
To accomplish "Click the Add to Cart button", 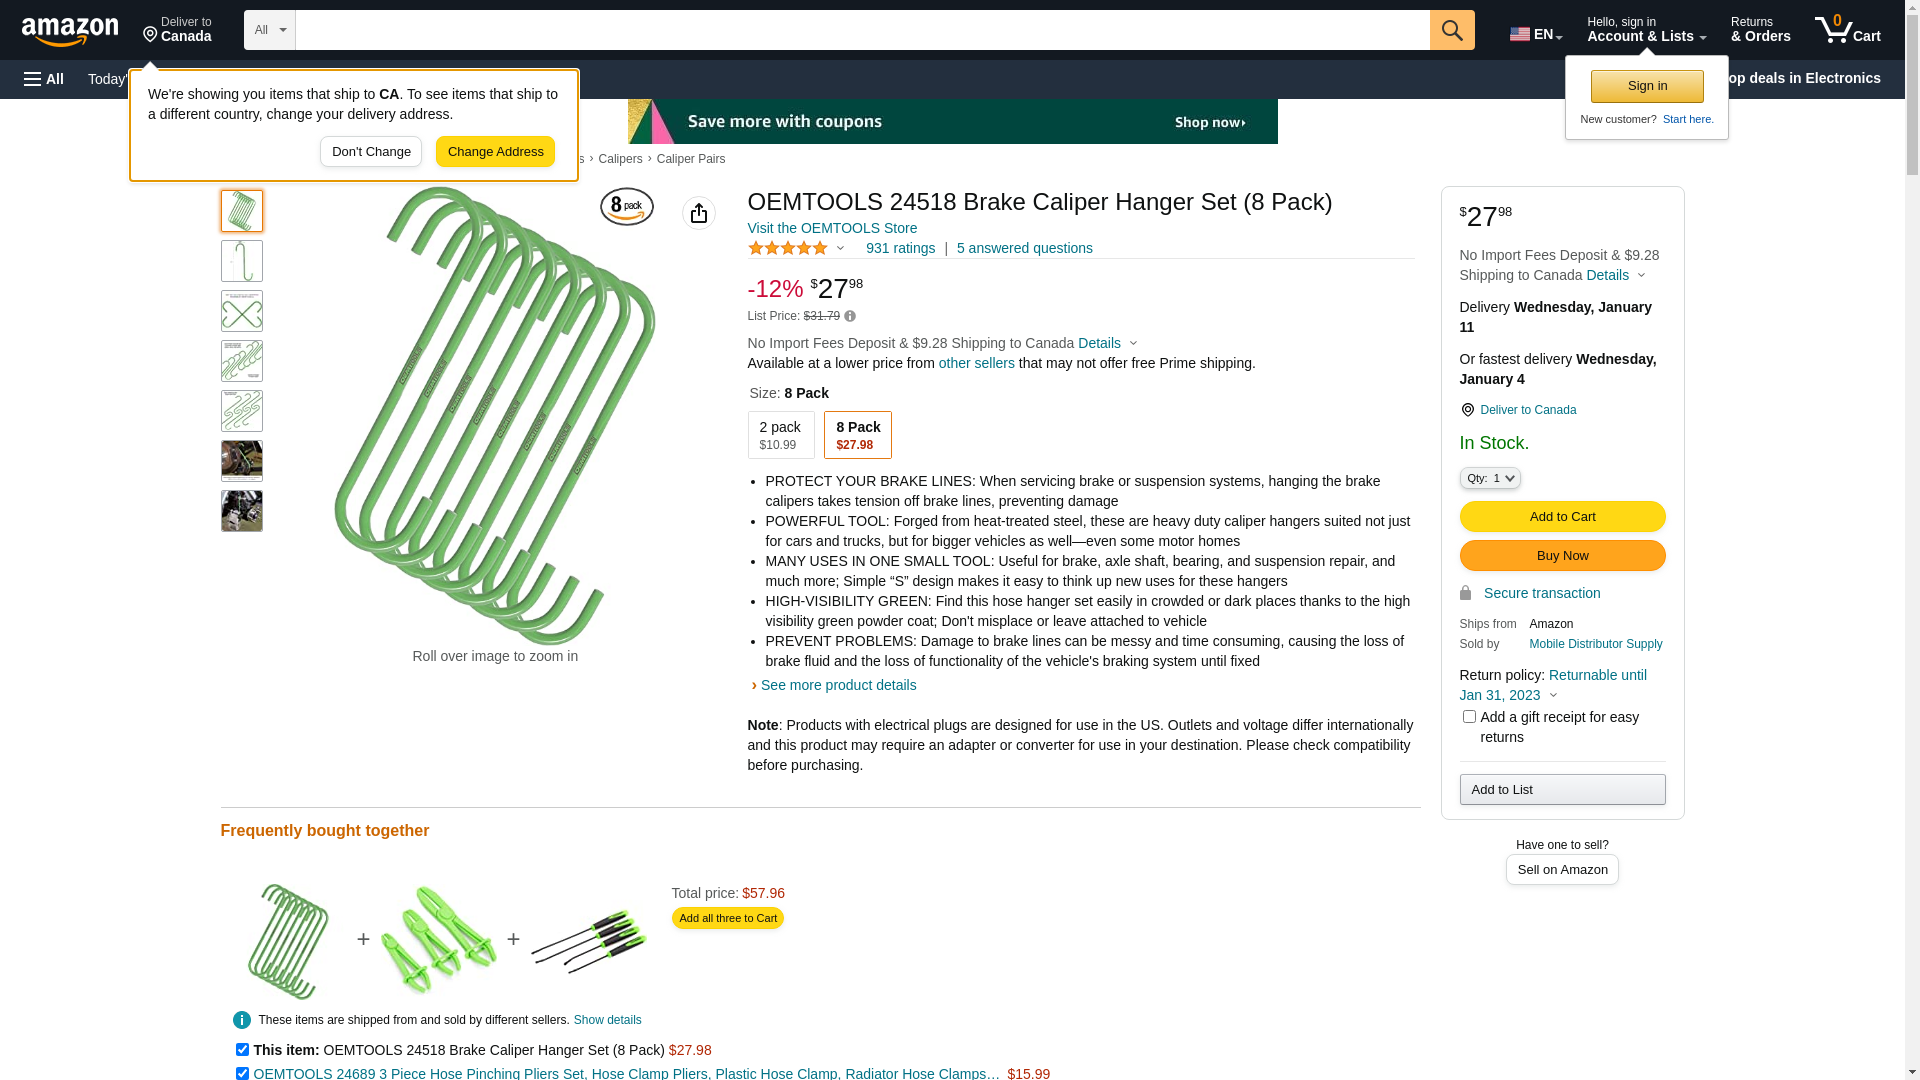I will point(1562,517).
